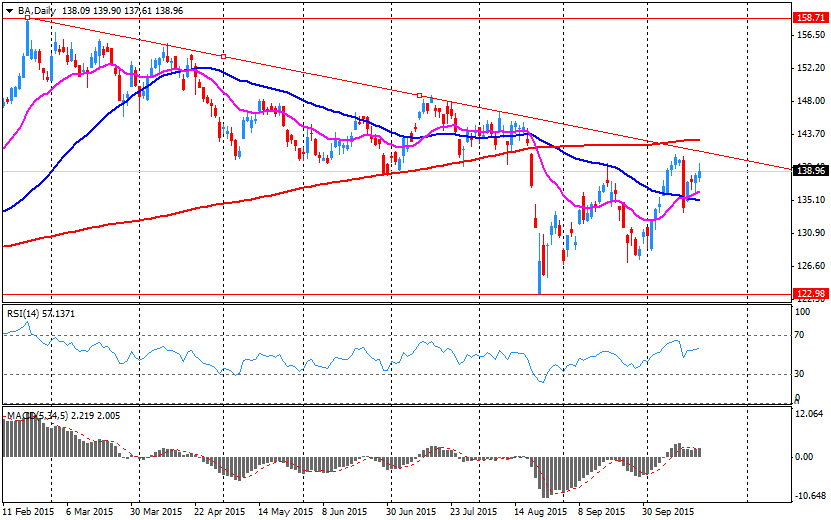Click the MACD scale value 12.064
The height and width of the screenshot is (520, 831).
click(810, 413)
